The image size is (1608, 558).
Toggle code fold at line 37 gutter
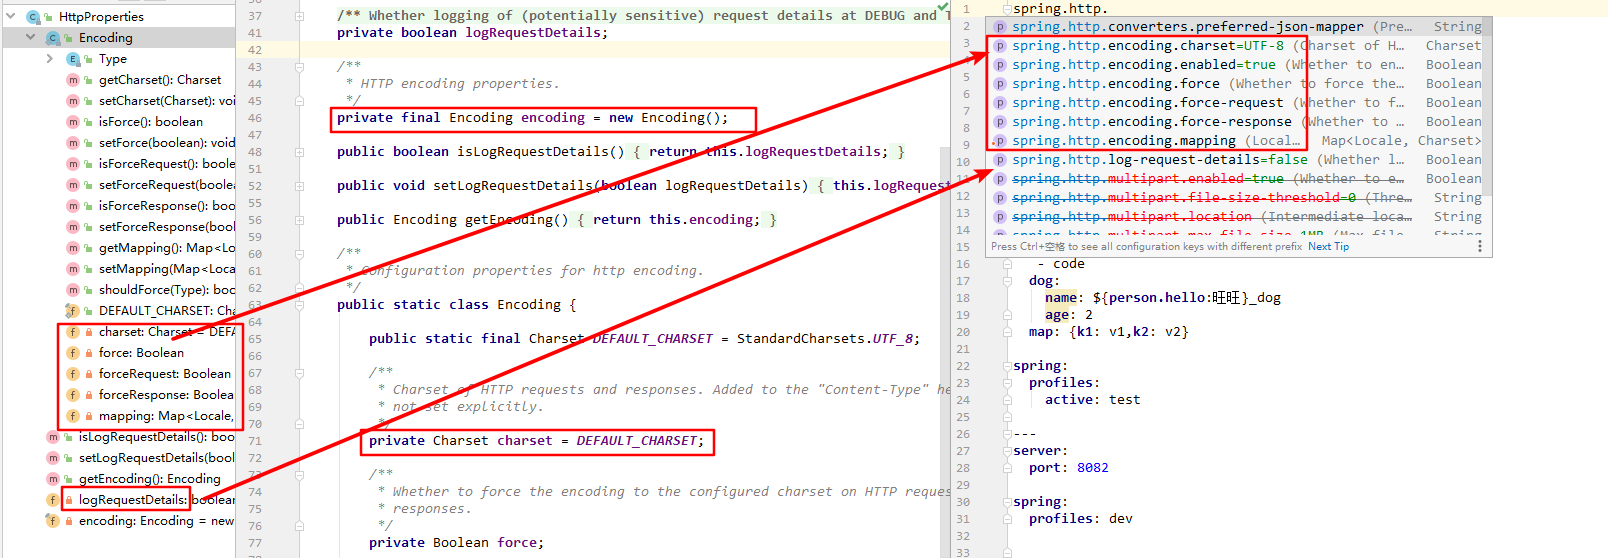coord(299,16)
